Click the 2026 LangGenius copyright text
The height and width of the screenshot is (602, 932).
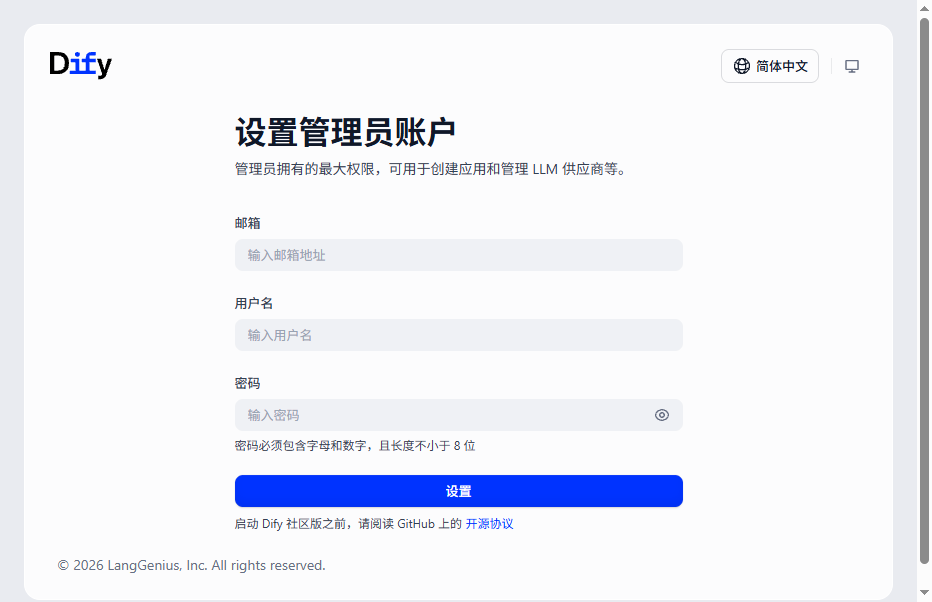pos(191,565)
